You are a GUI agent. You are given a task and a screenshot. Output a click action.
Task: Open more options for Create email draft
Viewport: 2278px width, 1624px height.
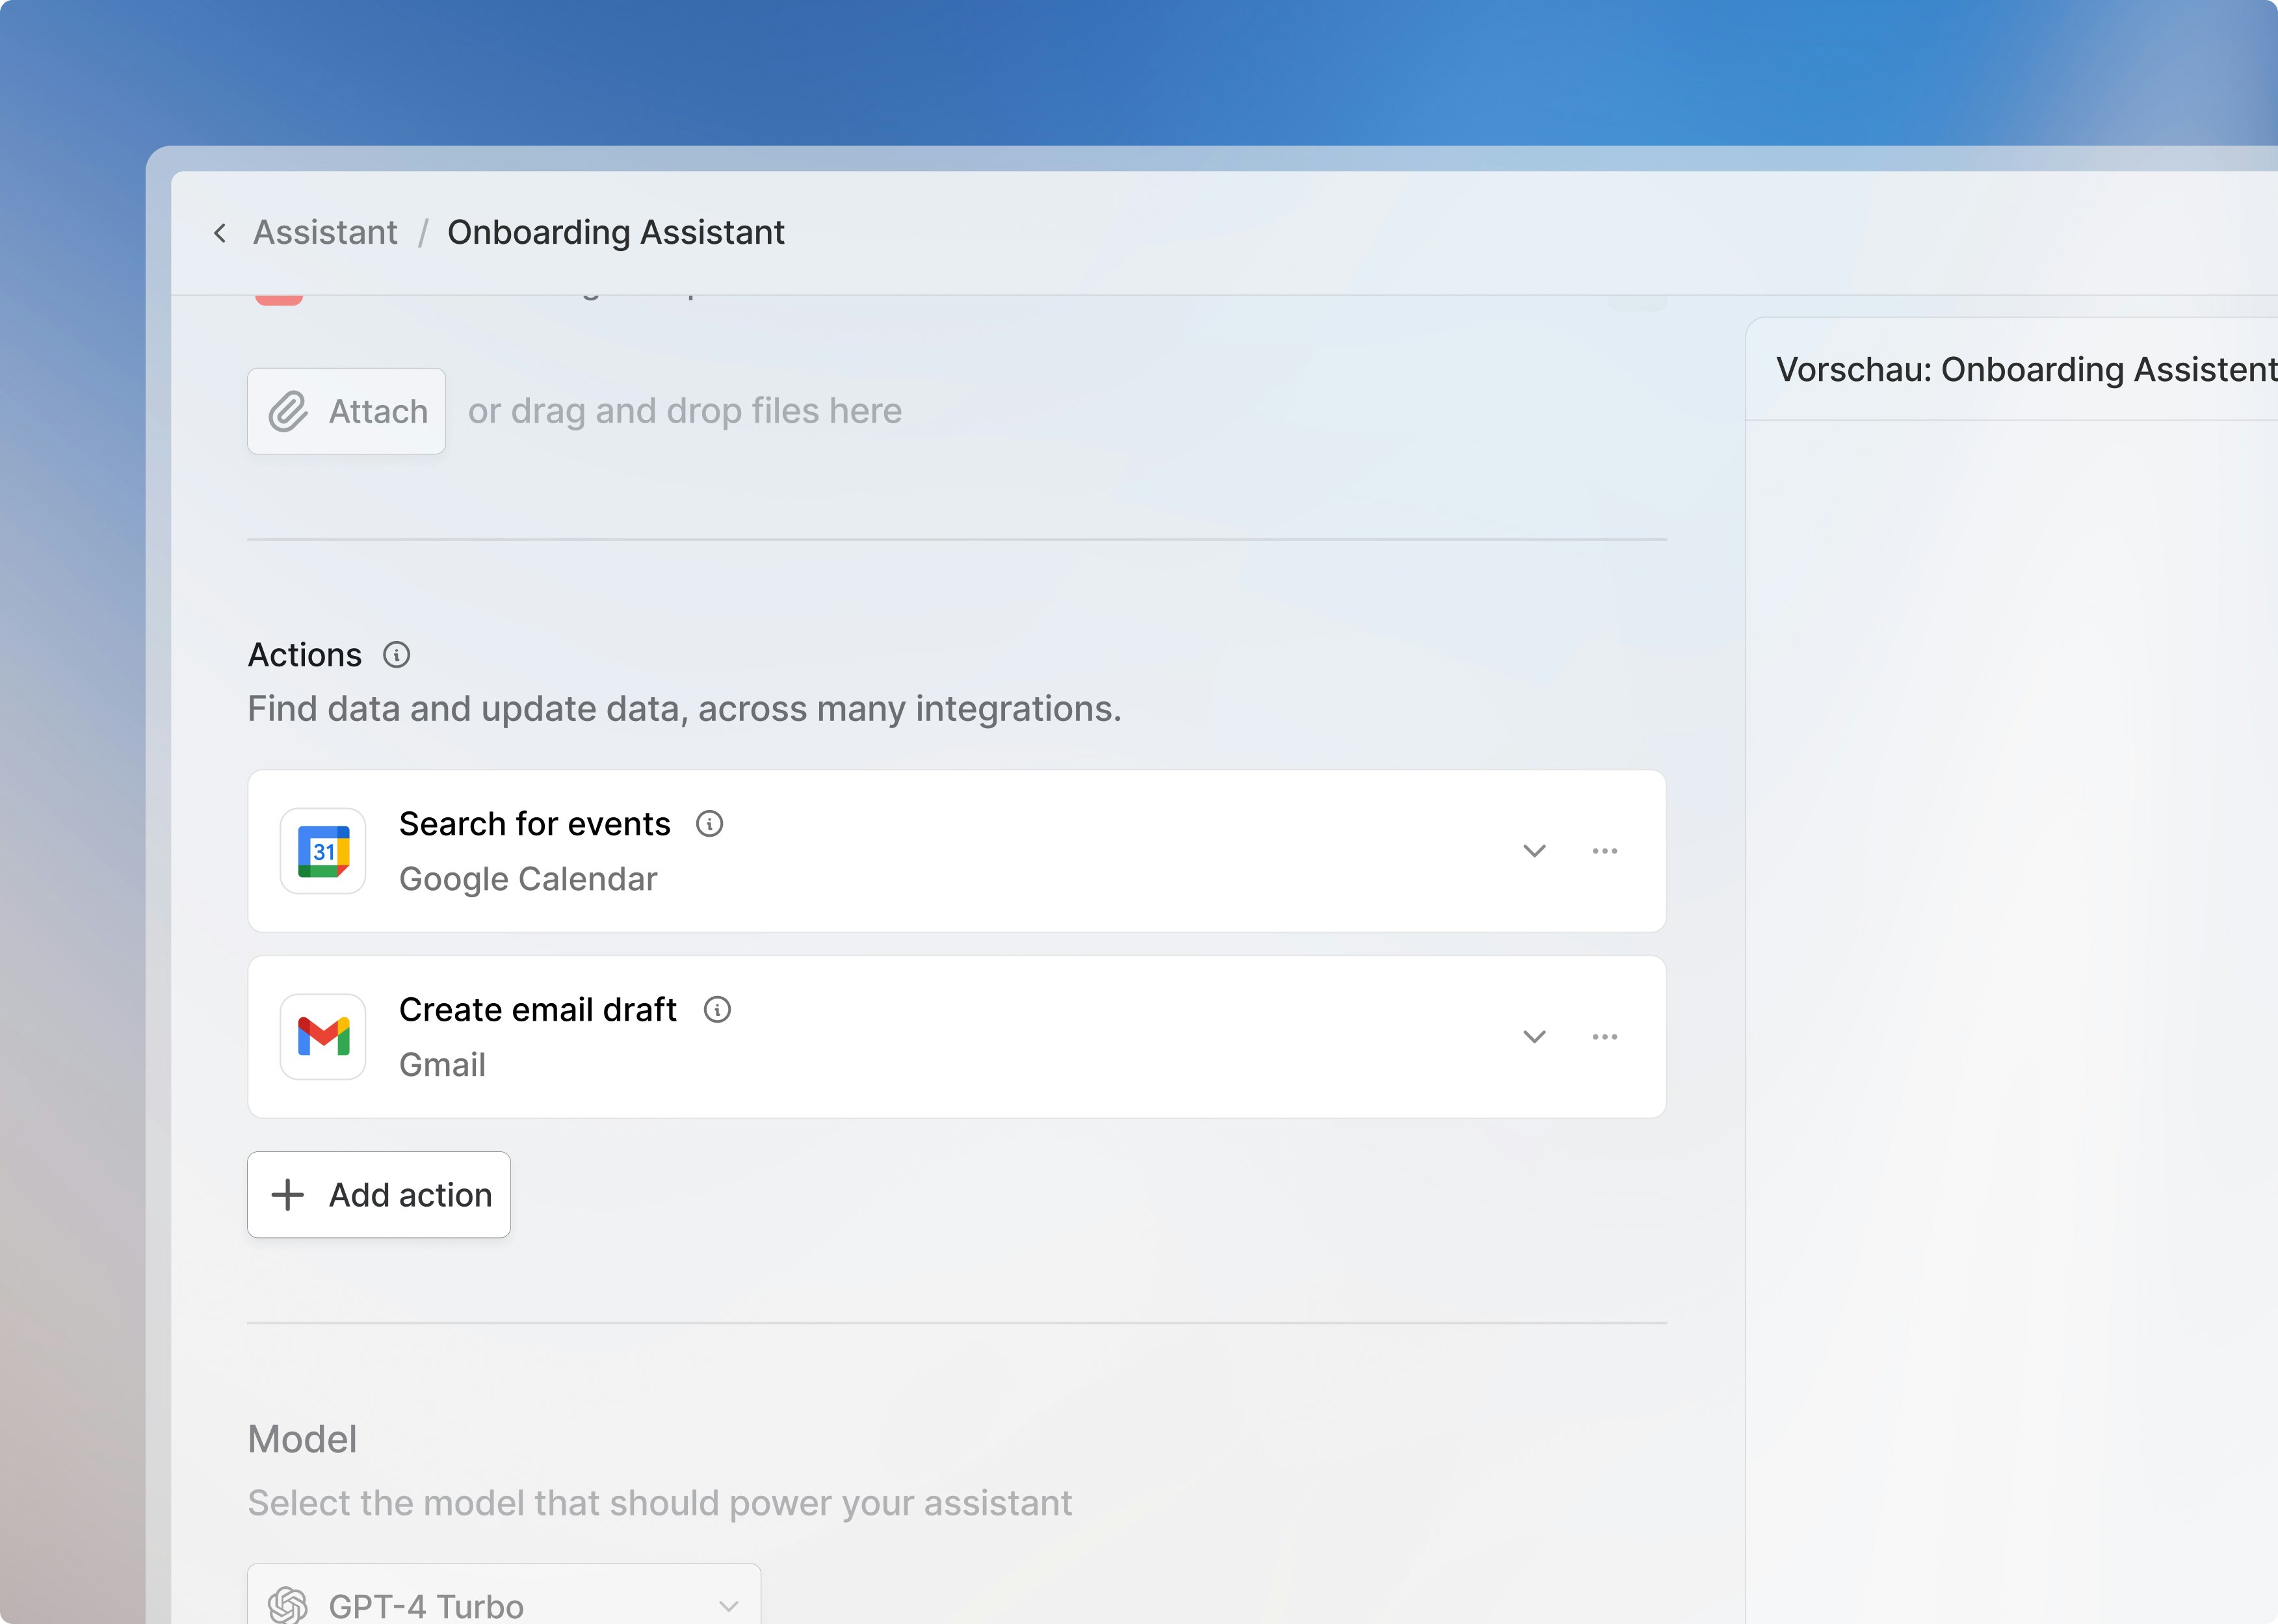(1604, 1037)
